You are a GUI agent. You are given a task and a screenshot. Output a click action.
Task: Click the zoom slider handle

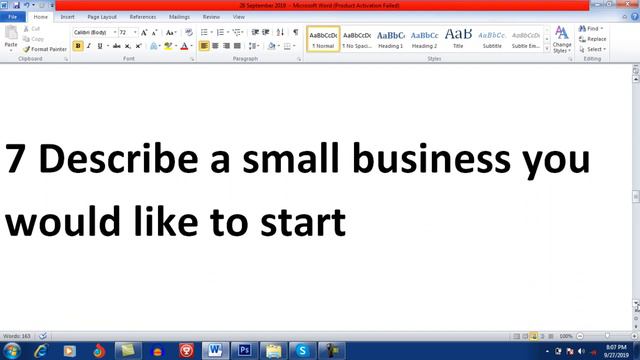[x=607, y=336]
